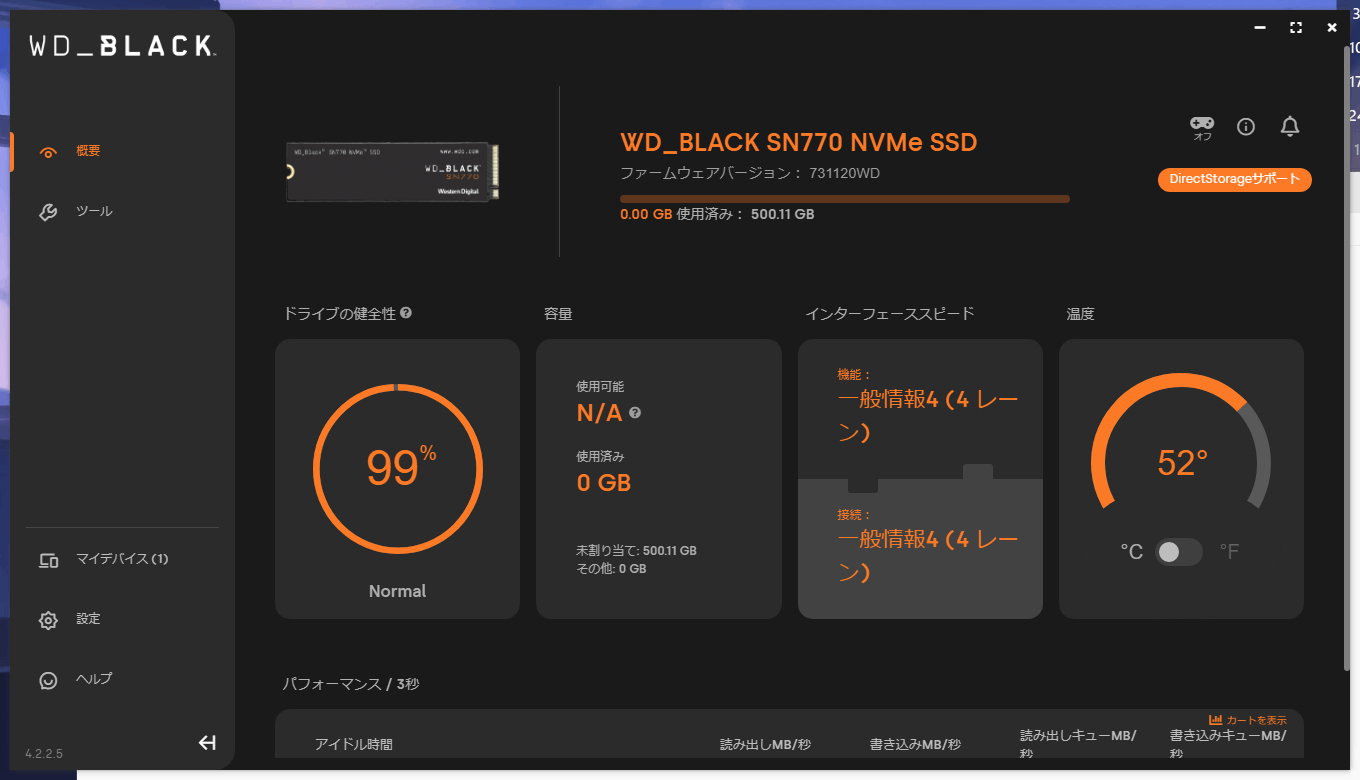The image size is (1360, 780).
Task: Click the 読み出しキューMB/秒 column header
Action: (x=1078, y=744)
